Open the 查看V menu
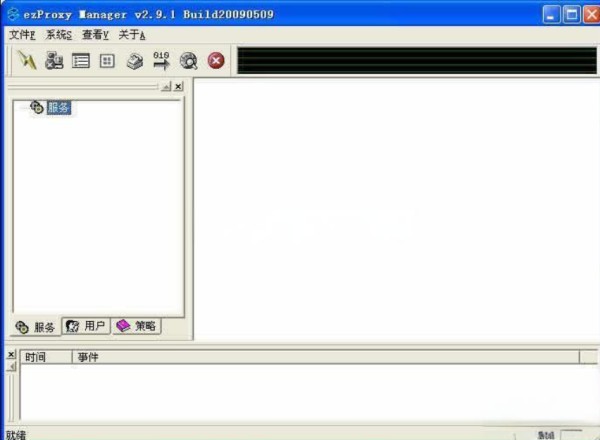600x440 pixels. pos(96,35)
